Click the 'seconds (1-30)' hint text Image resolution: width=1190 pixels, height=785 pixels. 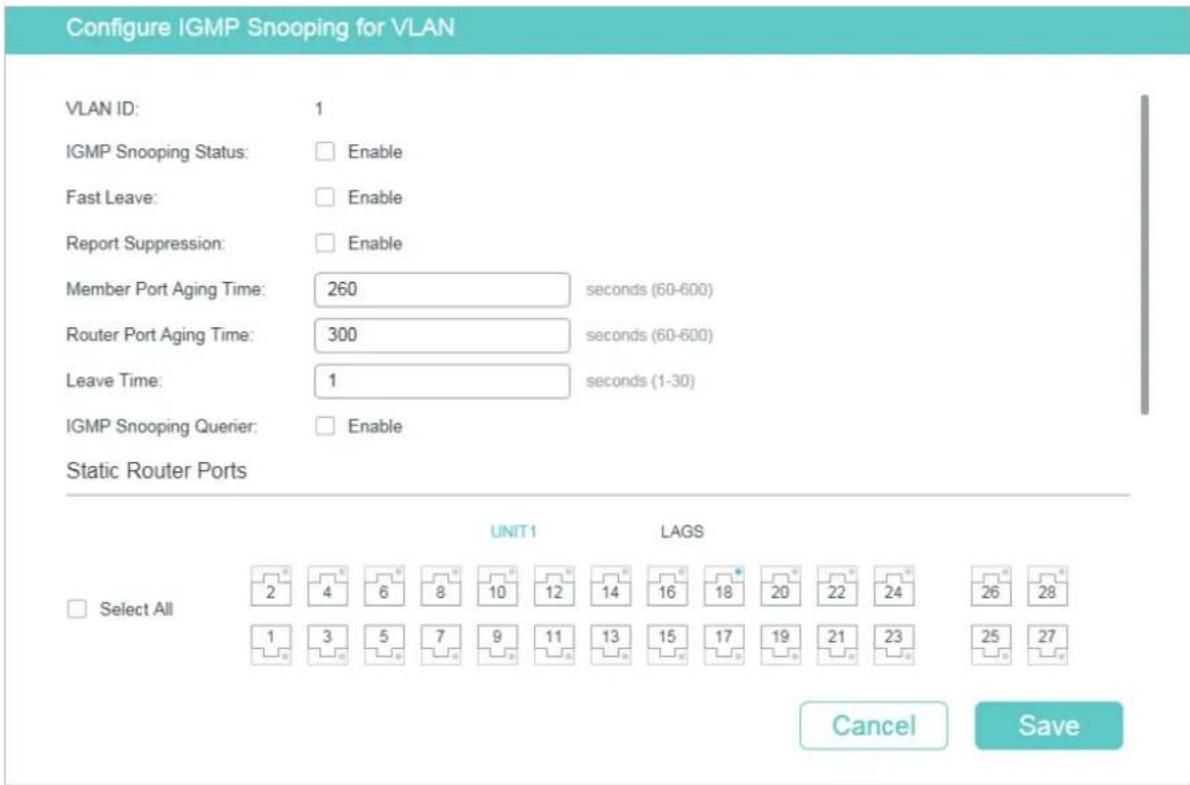point(640,381)
